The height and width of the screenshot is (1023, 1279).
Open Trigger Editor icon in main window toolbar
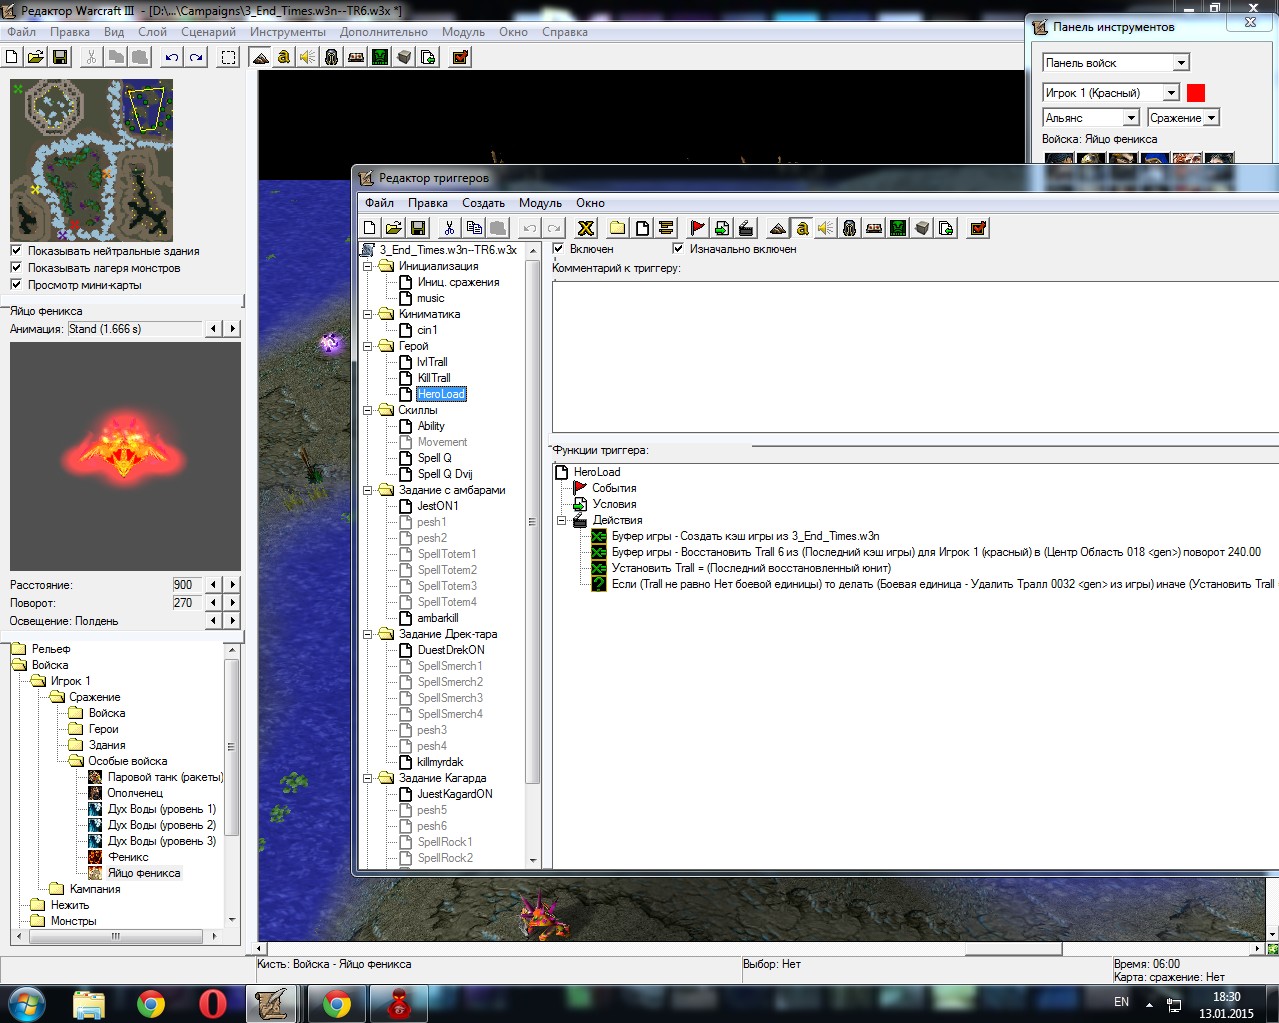[x=284, y=57]
